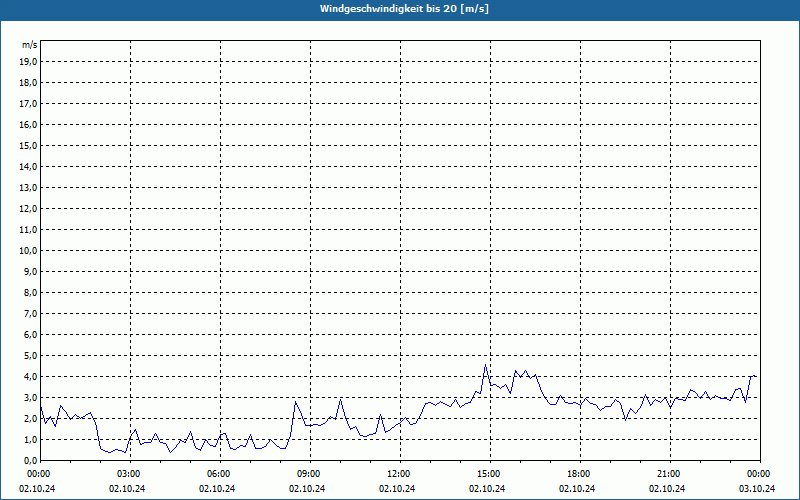Select the '12,0' y-axis value
800x500 pixels.
click(x=28, y=208)
